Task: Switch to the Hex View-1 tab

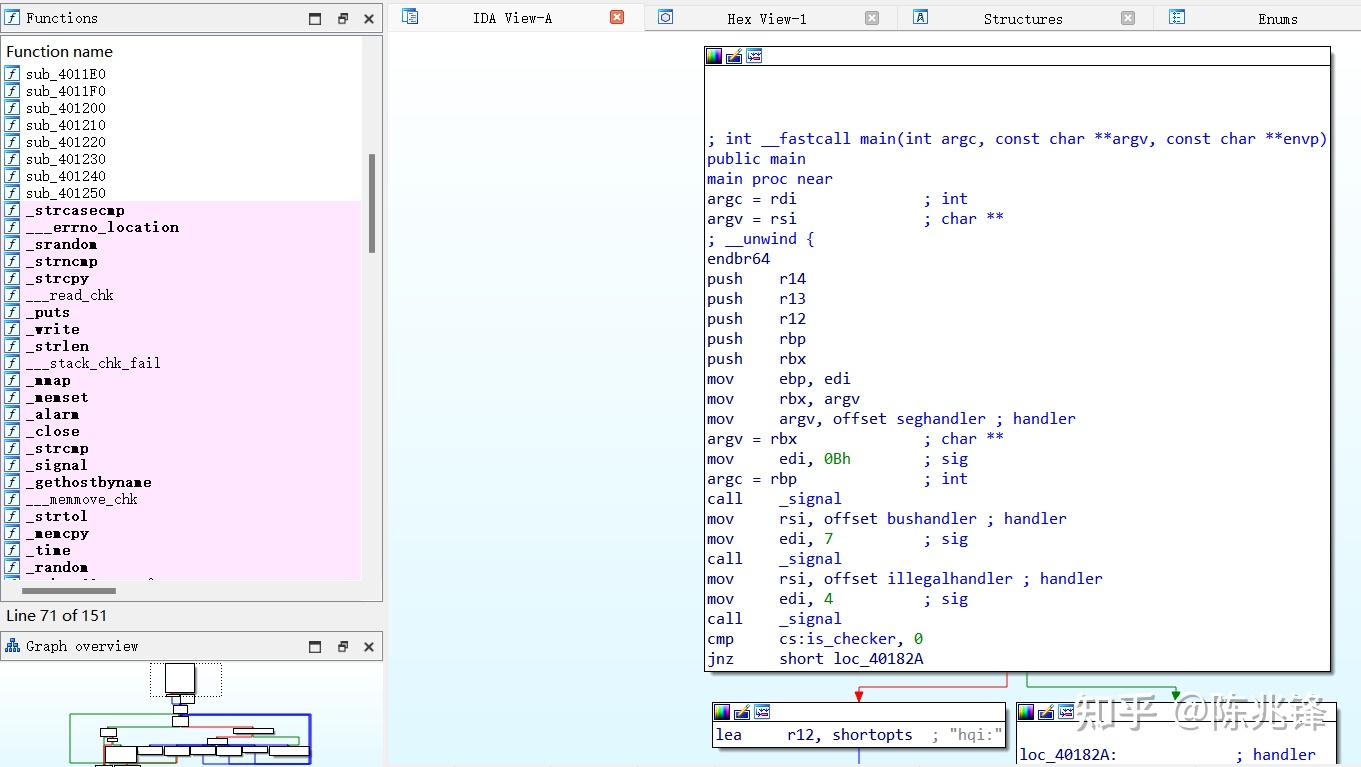Action: 766,18
